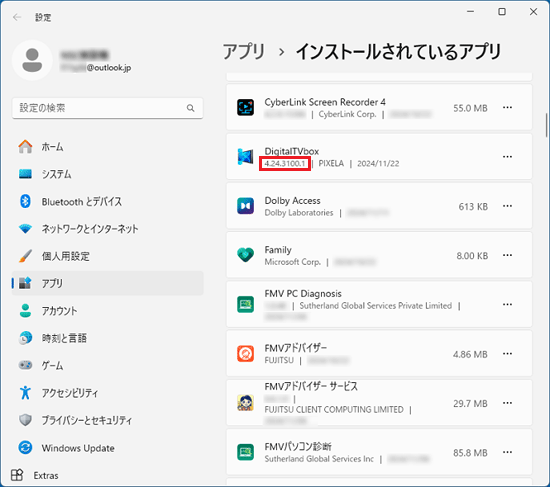Viewport: 550px width, 487px height.
Task: Click the アクセシビリティ figure icon
Action: point(25,393)
